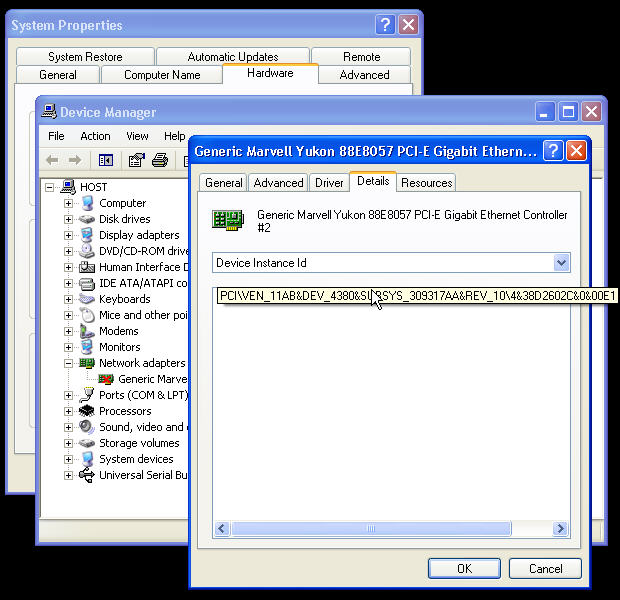
Task: Click the OK button
Action: click(x=464, y=568)
